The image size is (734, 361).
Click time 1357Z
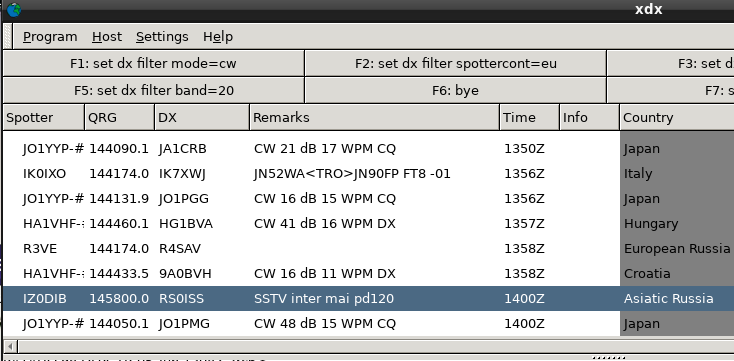[524, 224]
